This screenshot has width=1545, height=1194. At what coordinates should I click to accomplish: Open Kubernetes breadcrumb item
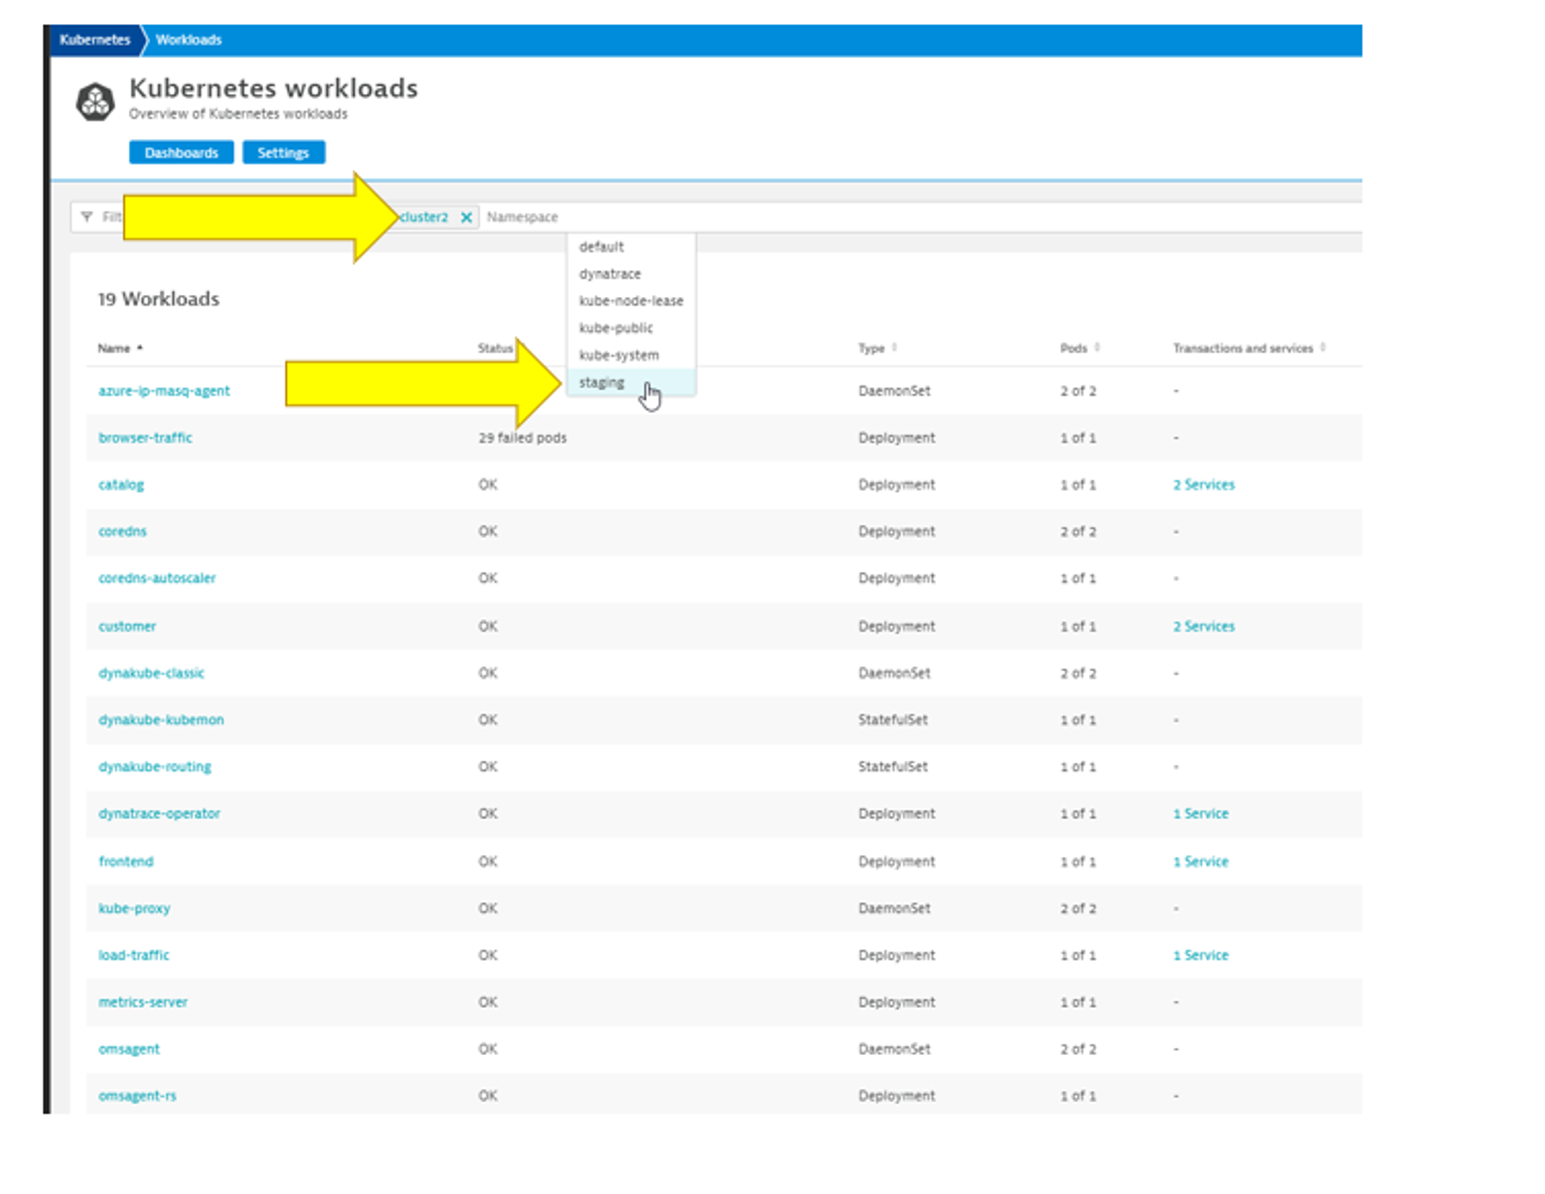[x=95, y=40]
